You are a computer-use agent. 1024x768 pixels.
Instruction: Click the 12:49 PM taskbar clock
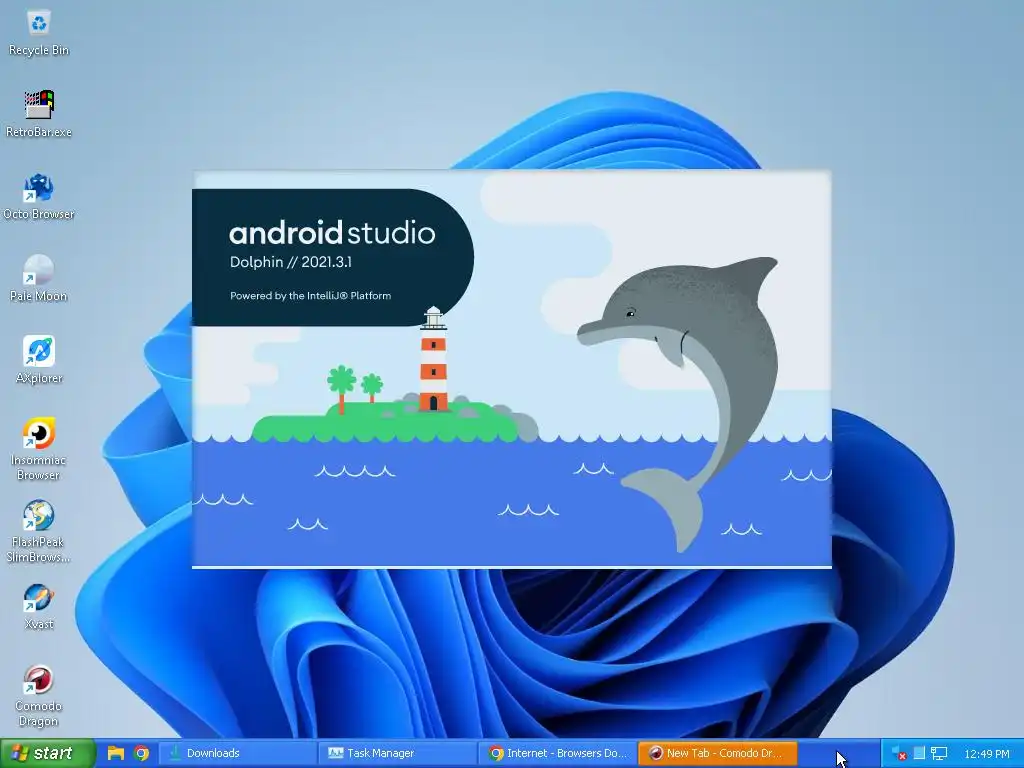pyautogui.click(x=987, y=754)
